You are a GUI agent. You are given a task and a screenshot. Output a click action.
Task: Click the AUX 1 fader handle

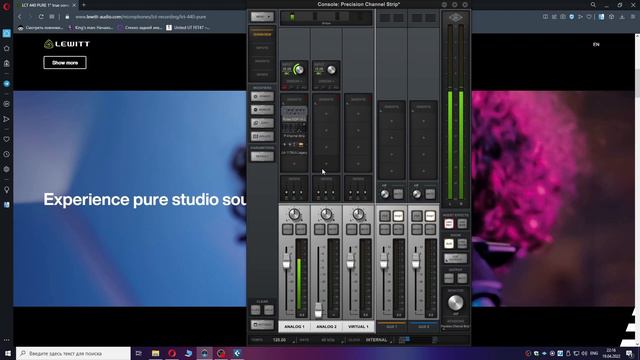point(384,262)
